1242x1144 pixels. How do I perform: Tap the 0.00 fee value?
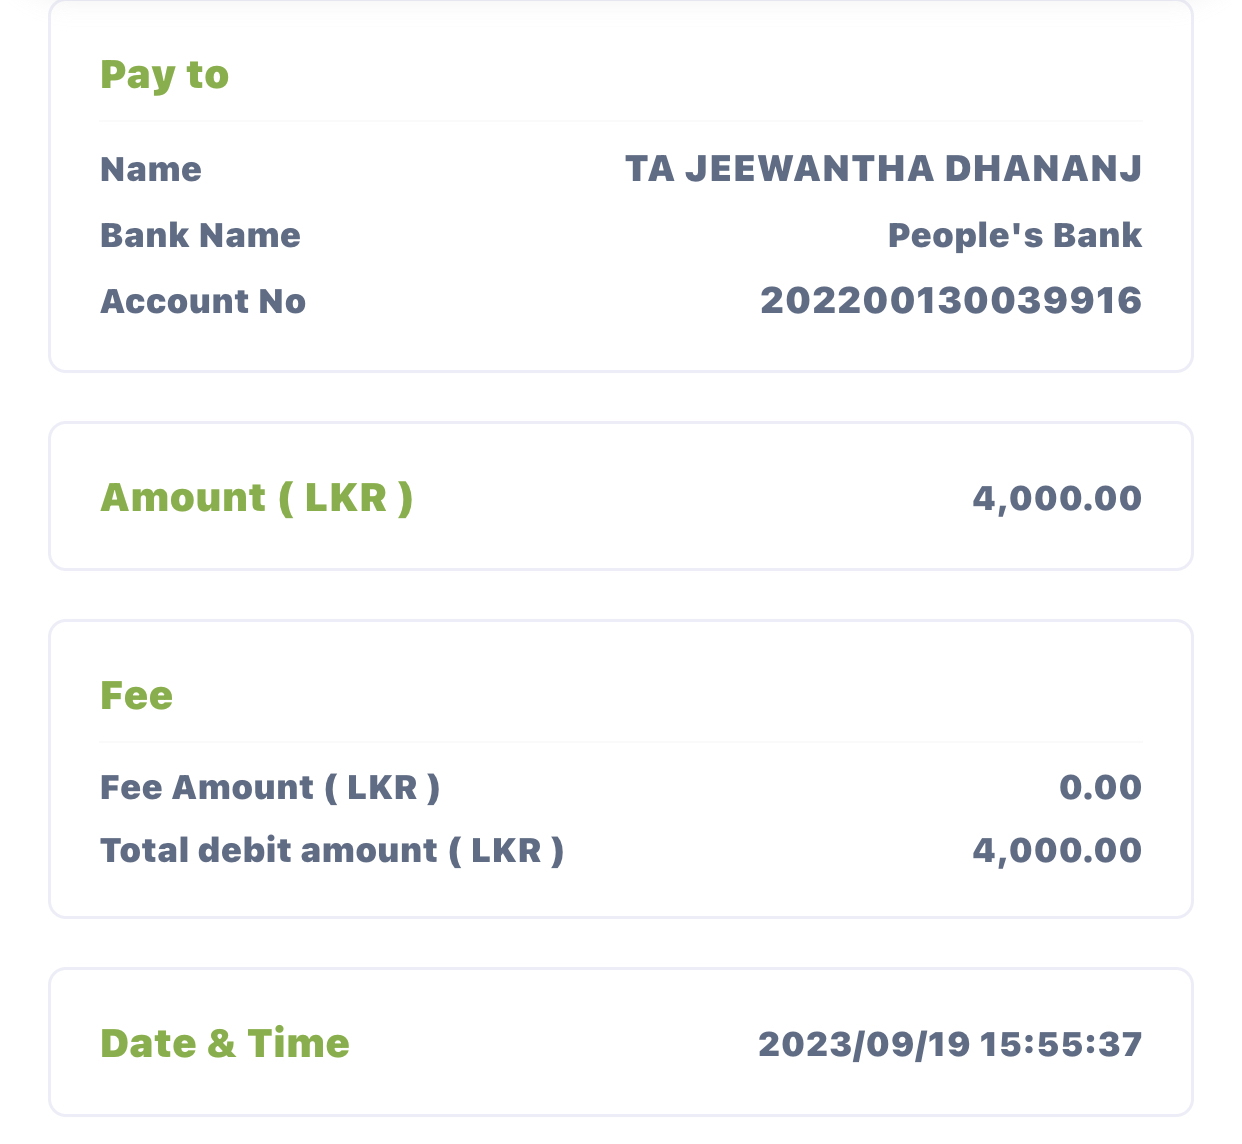pyautogui.click(x=1100, y=788)
